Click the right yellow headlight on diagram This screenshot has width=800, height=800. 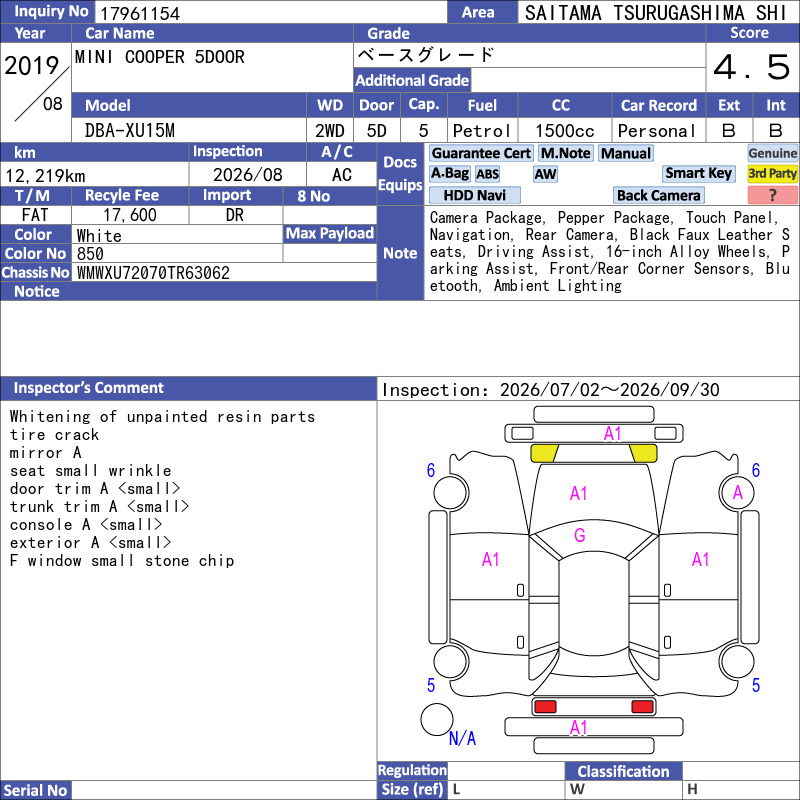click(x=643, y=453)
